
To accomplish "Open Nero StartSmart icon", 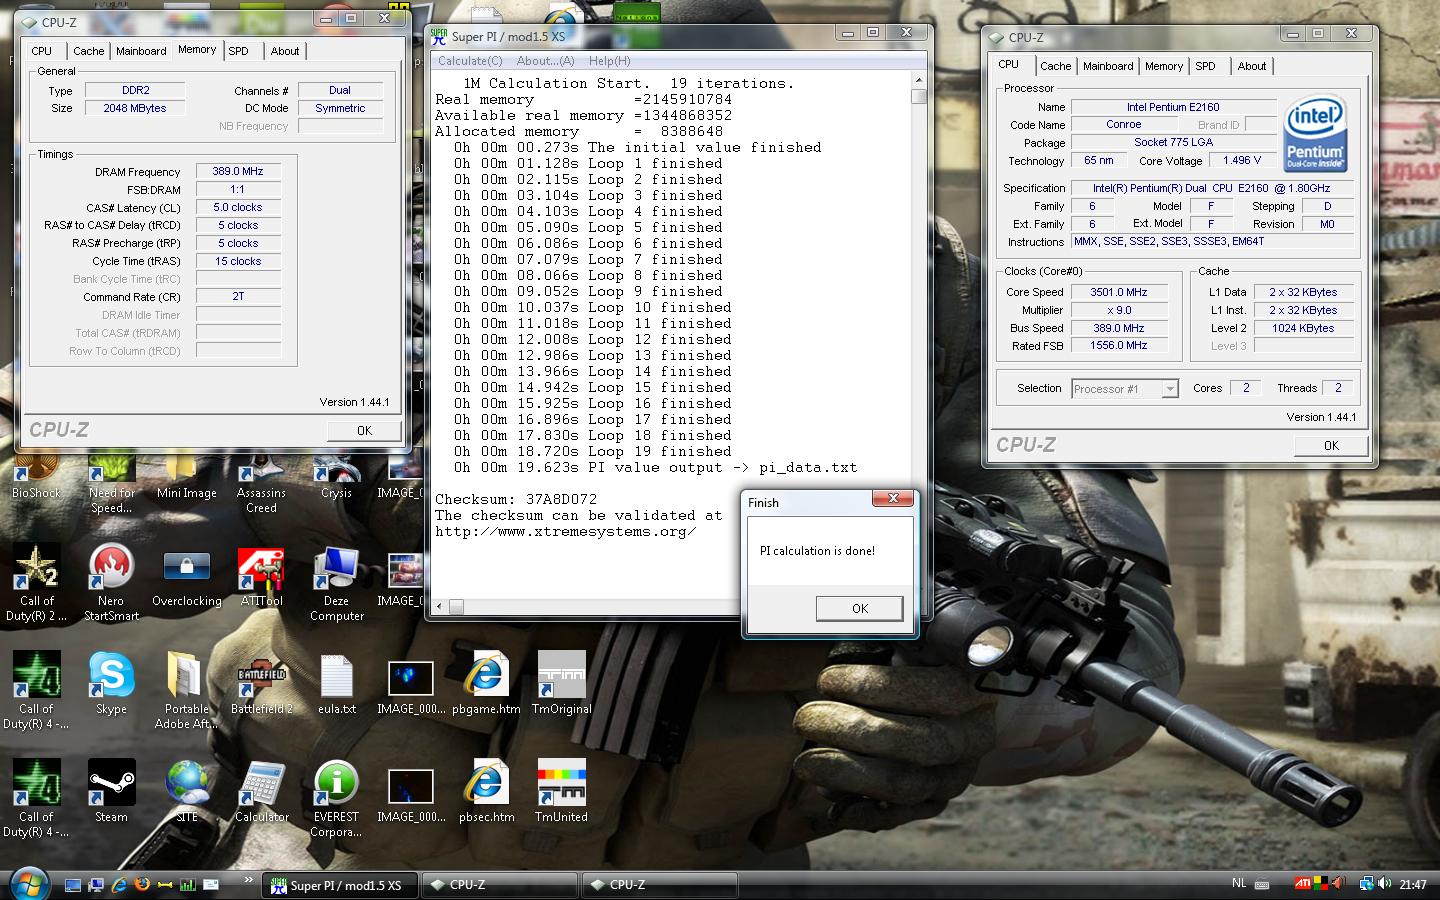I will coord(111,583).
